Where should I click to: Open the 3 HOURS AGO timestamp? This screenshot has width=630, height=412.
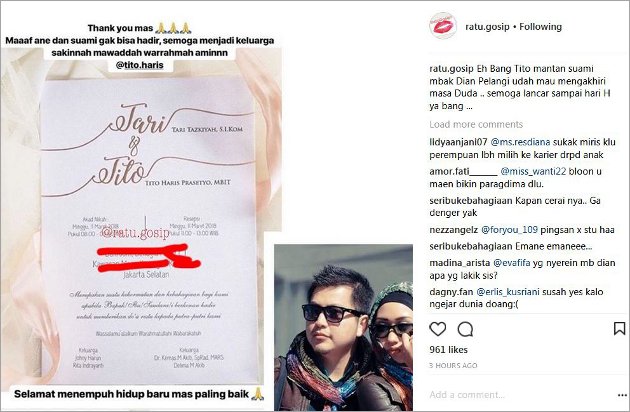[x=453, y=365]
